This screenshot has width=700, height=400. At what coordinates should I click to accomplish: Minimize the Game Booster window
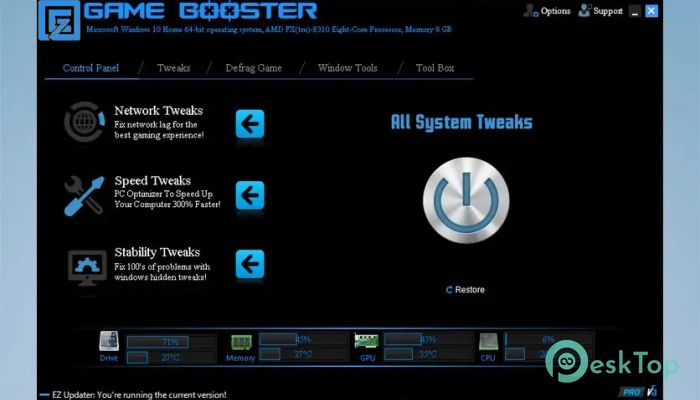point(635,11)
